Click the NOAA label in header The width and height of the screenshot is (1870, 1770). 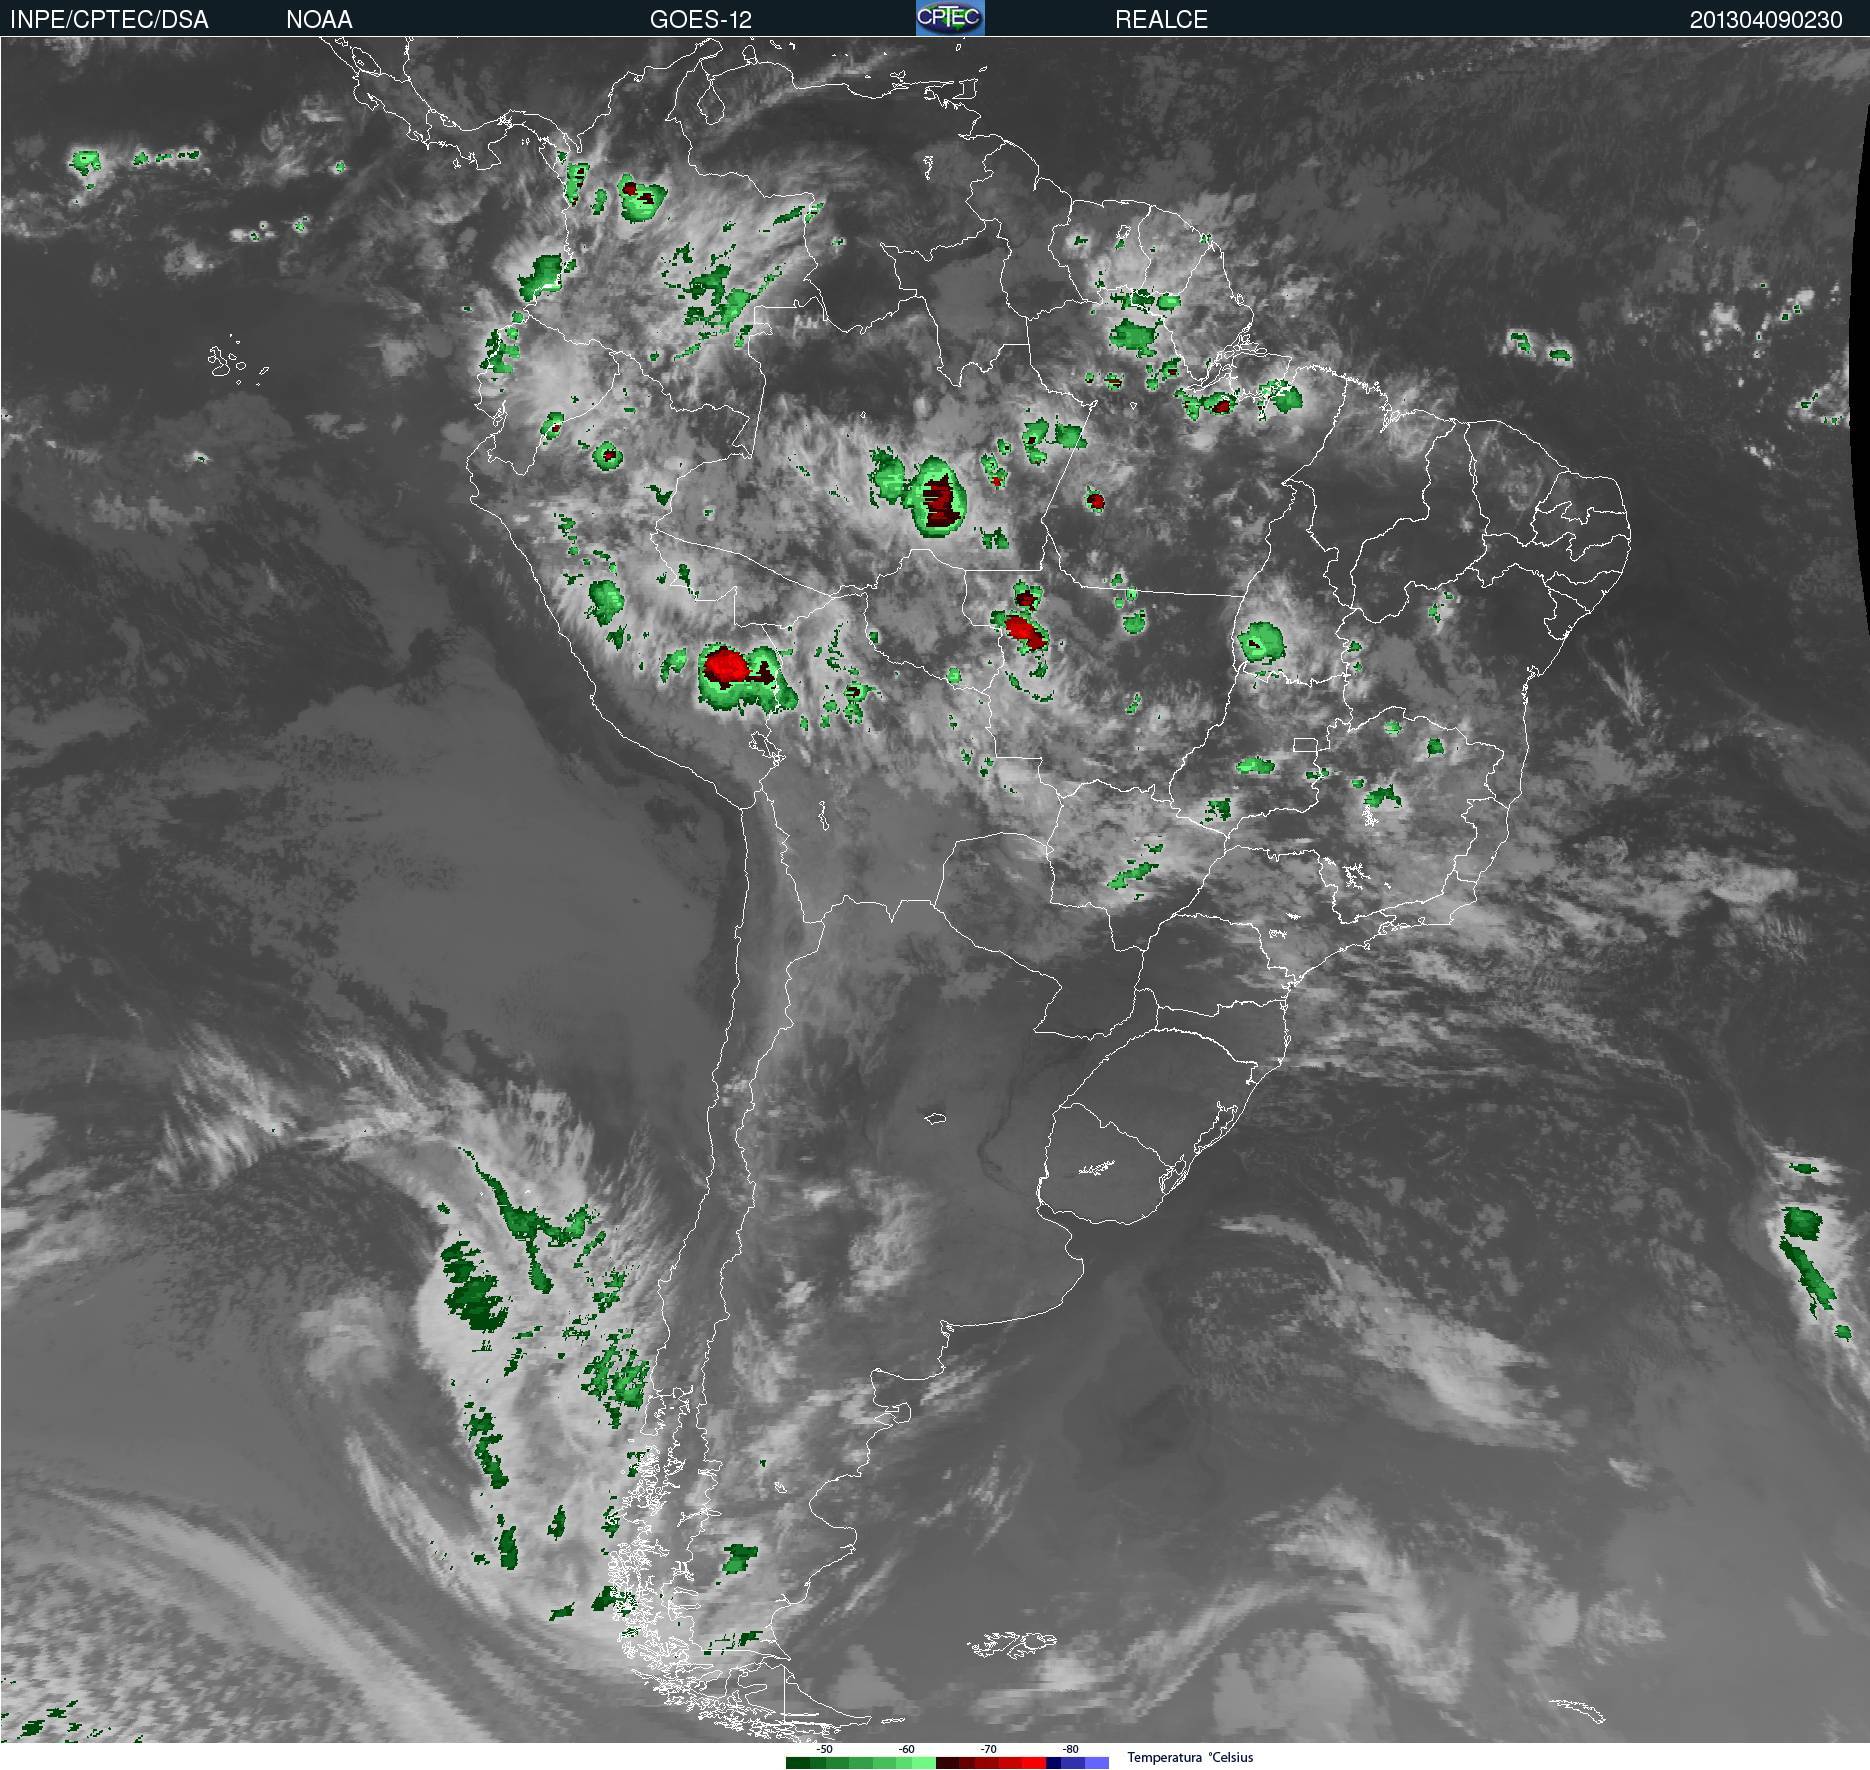click(x=319, y=20)
